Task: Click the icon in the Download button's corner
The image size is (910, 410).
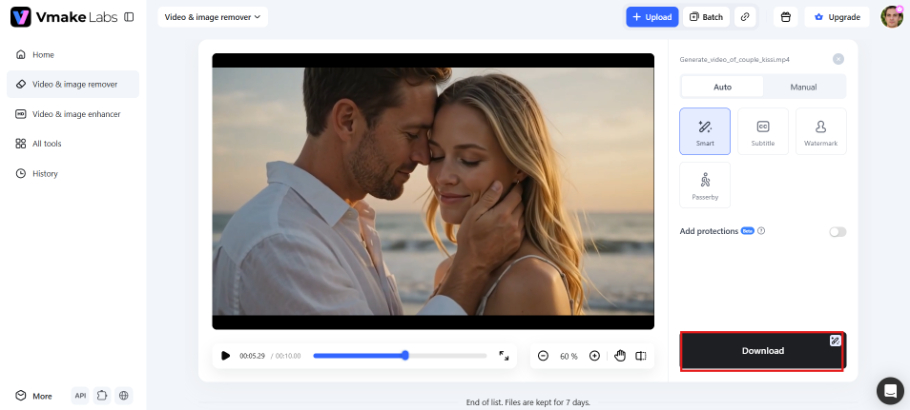Action: point(835,341)
